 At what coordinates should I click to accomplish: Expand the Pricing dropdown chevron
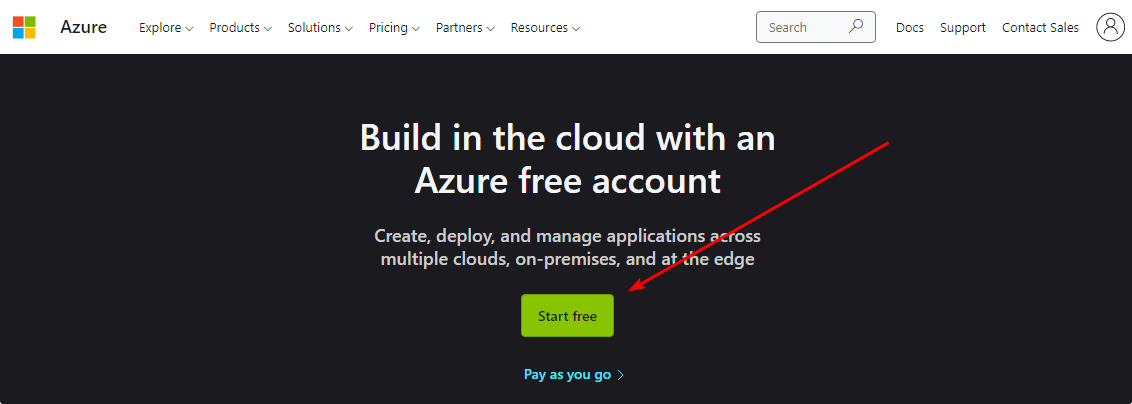(x=415, y=29)
